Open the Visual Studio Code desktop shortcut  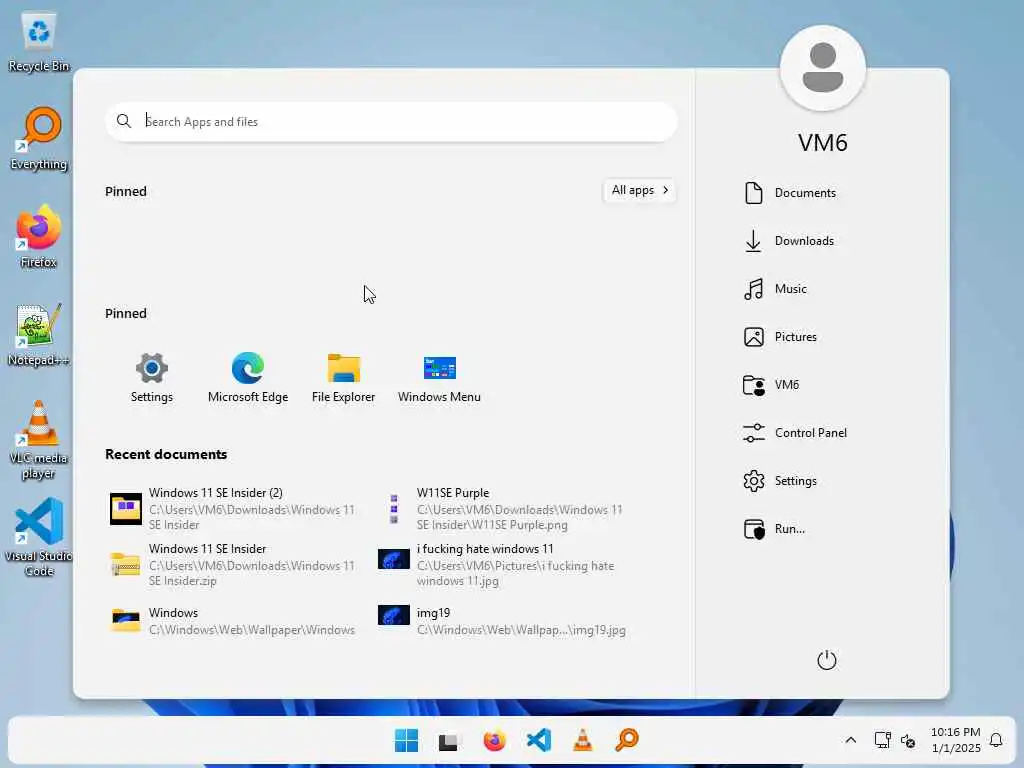click(x=39, y=537)
